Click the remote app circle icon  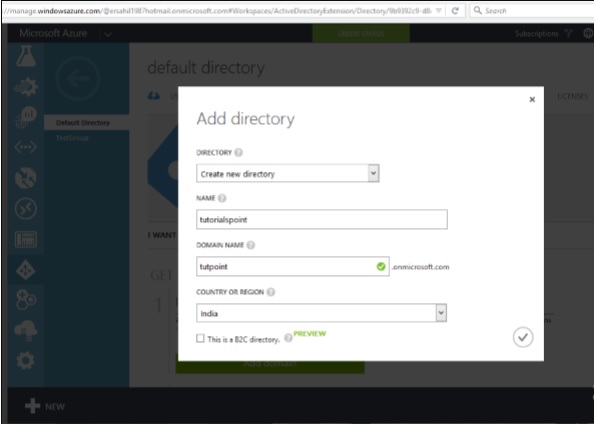(26, 208)
